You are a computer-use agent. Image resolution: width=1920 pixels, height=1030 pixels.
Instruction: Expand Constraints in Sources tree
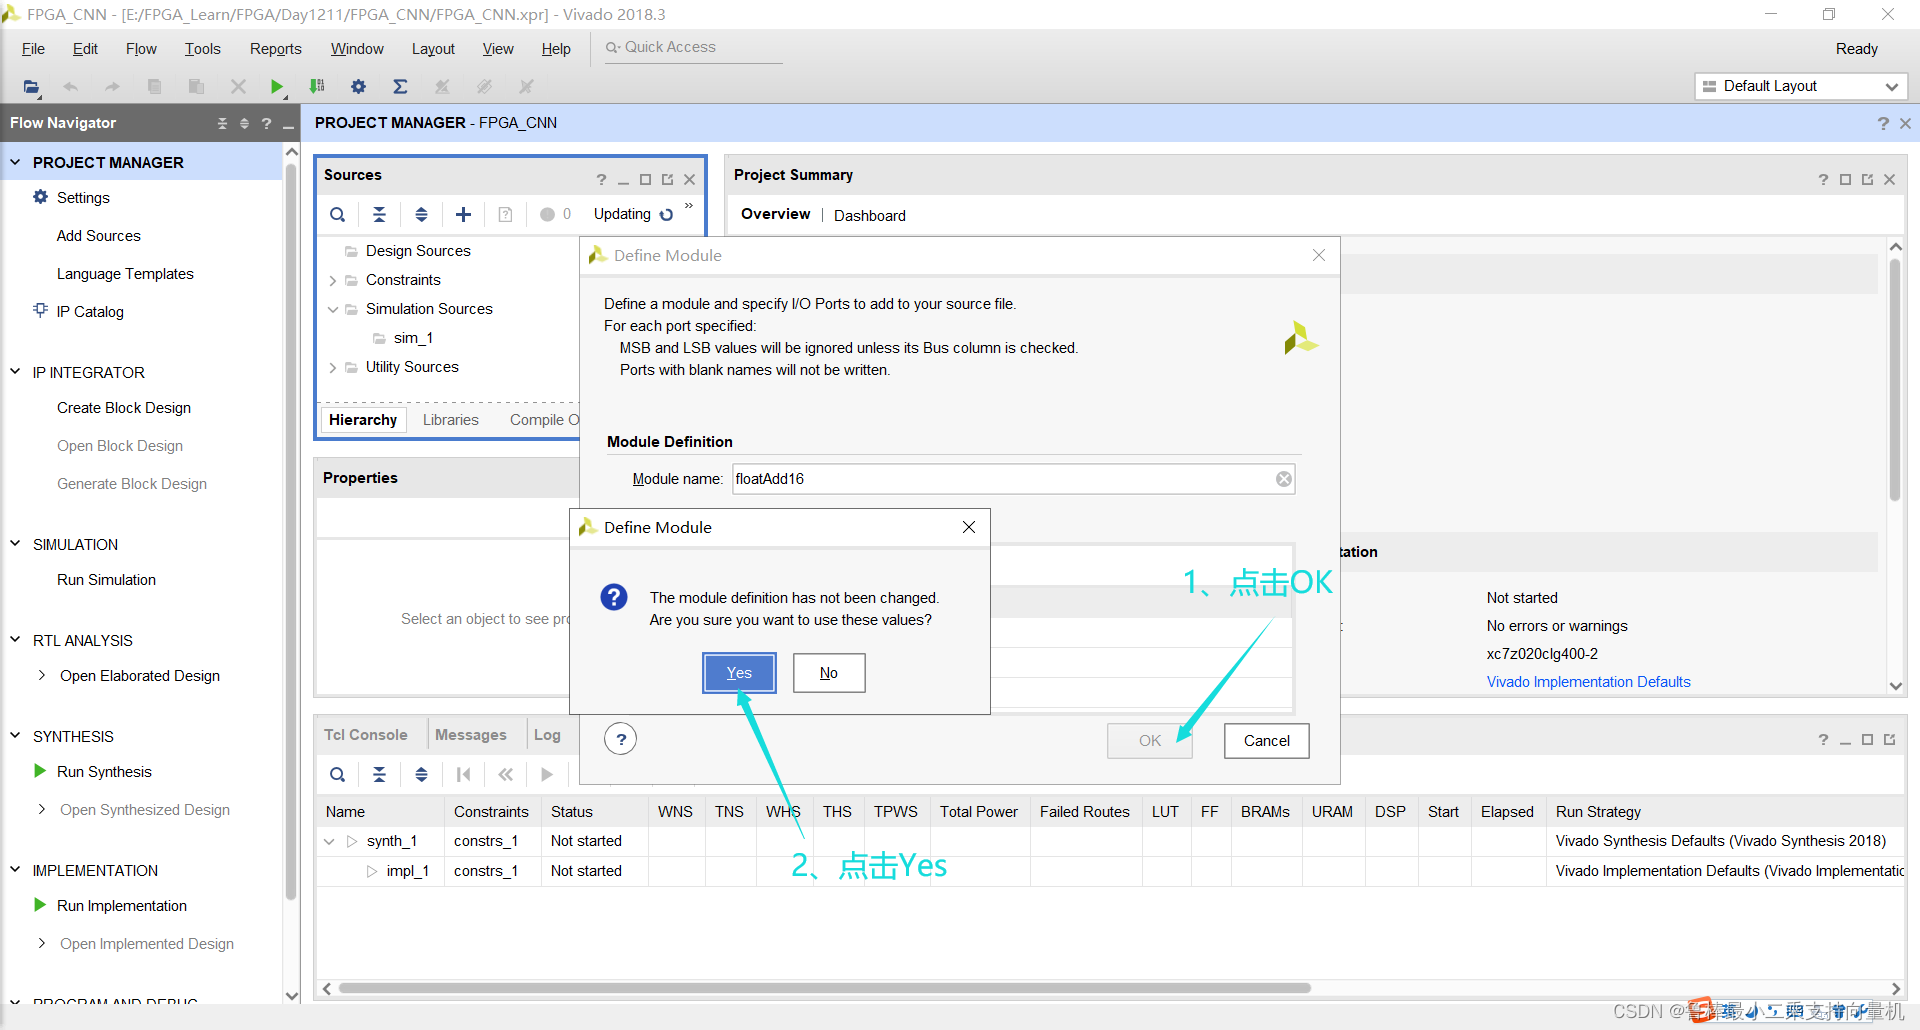pos(332,281)
